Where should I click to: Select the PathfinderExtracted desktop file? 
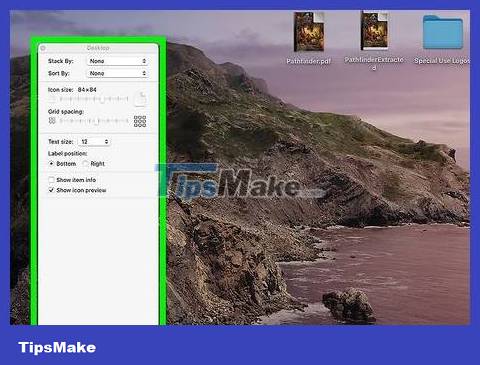pyautogui.click(x=374, y=30)
